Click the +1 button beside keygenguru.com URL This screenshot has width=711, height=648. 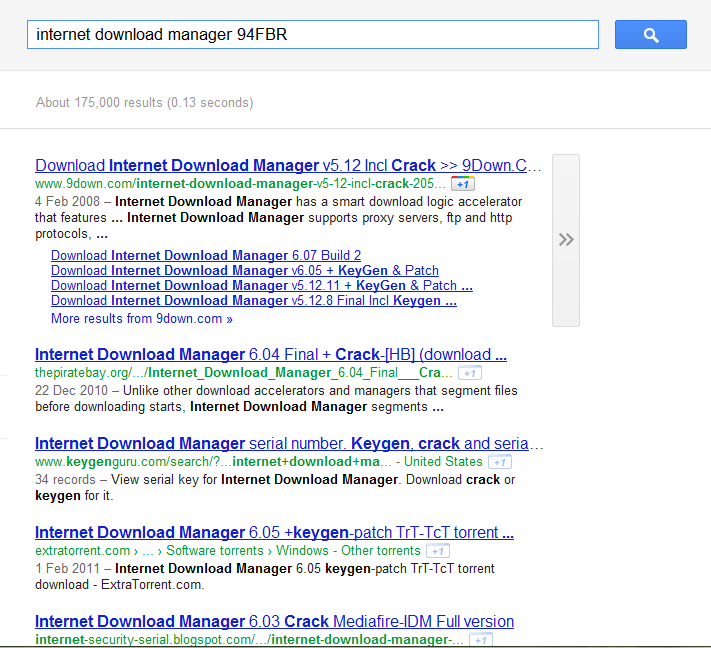coord(500,462)
